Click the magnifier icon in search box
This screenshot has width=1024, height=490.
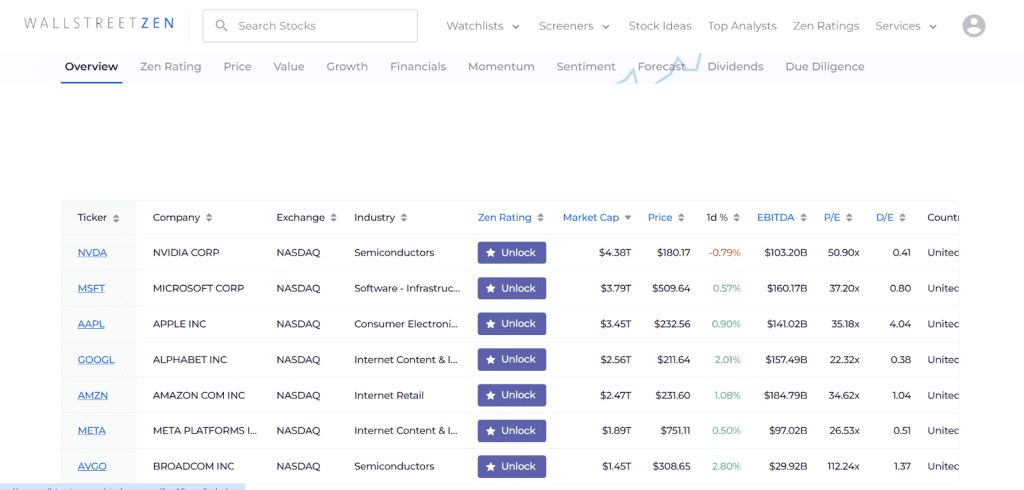pos(221,26)
